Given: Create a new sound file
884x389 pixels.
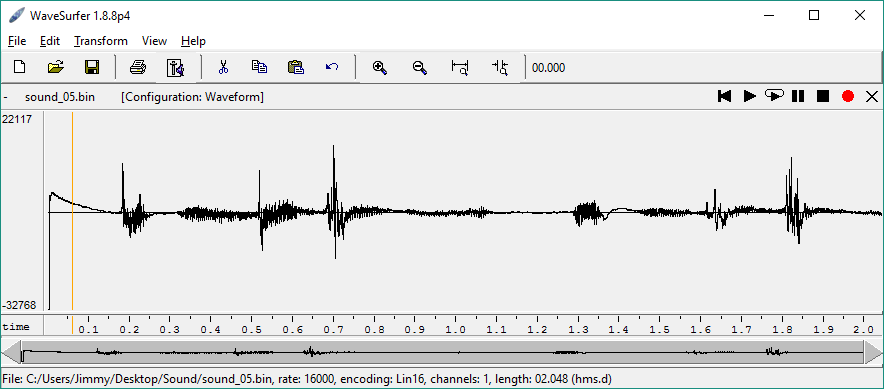Looking at the screenshot, I should tap(20, 68).
